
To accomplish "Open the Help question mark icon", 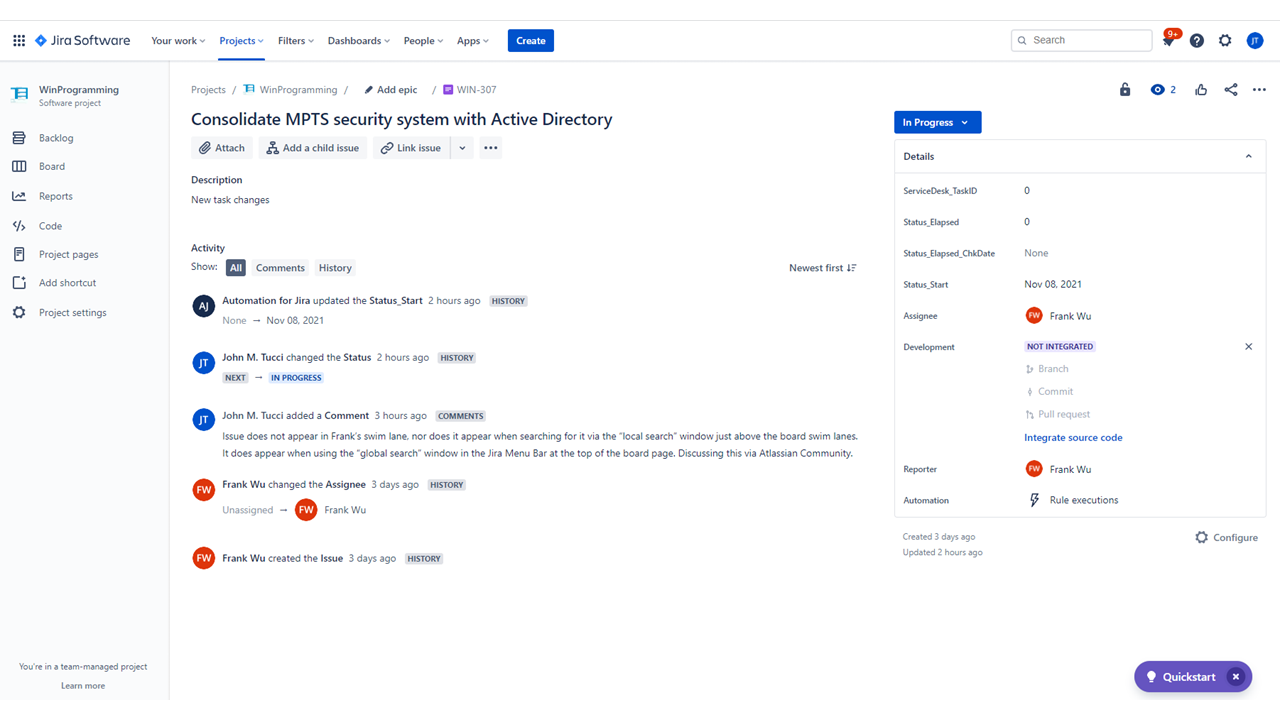I will tap(1197, 41).
